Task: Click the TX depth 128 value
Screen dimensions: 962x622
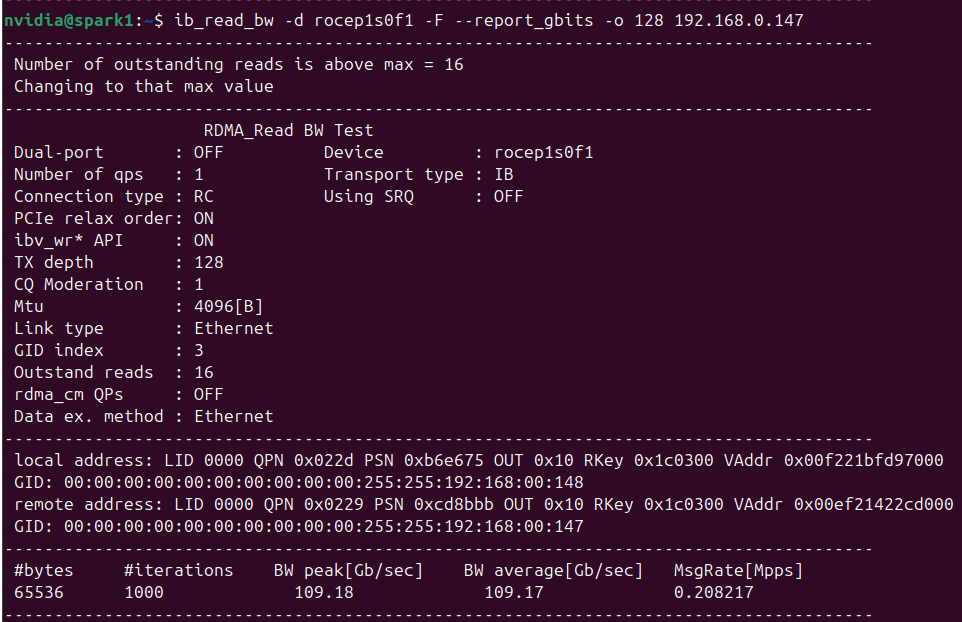Action: click(x=209, y=263)
